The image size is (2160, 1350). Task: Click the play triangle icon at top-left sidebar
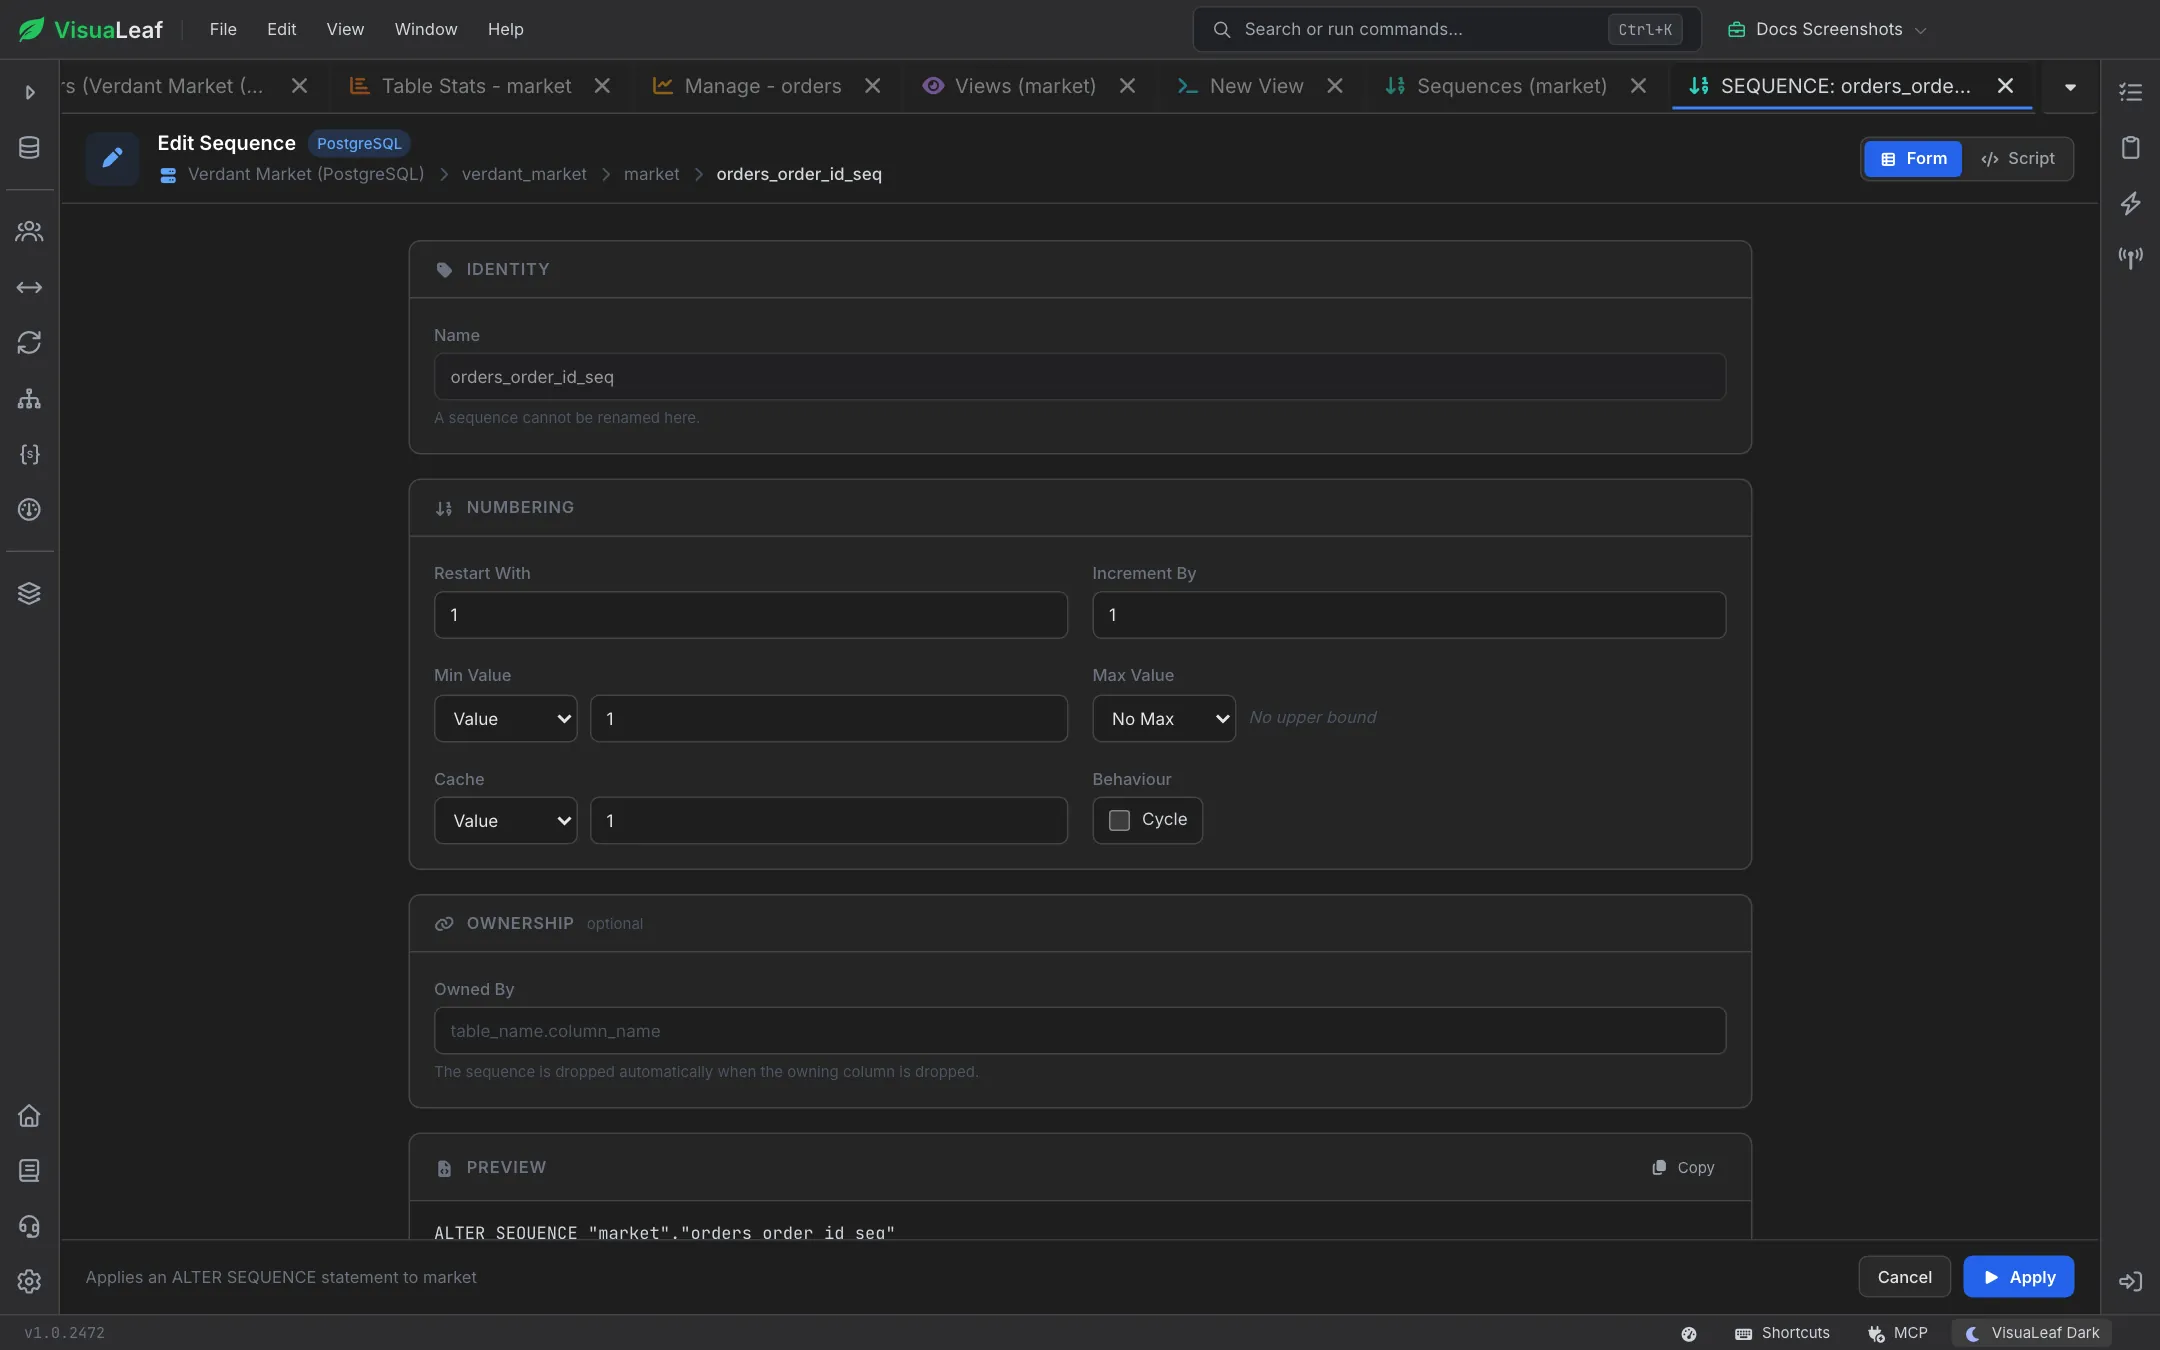[x=29, y=92]
